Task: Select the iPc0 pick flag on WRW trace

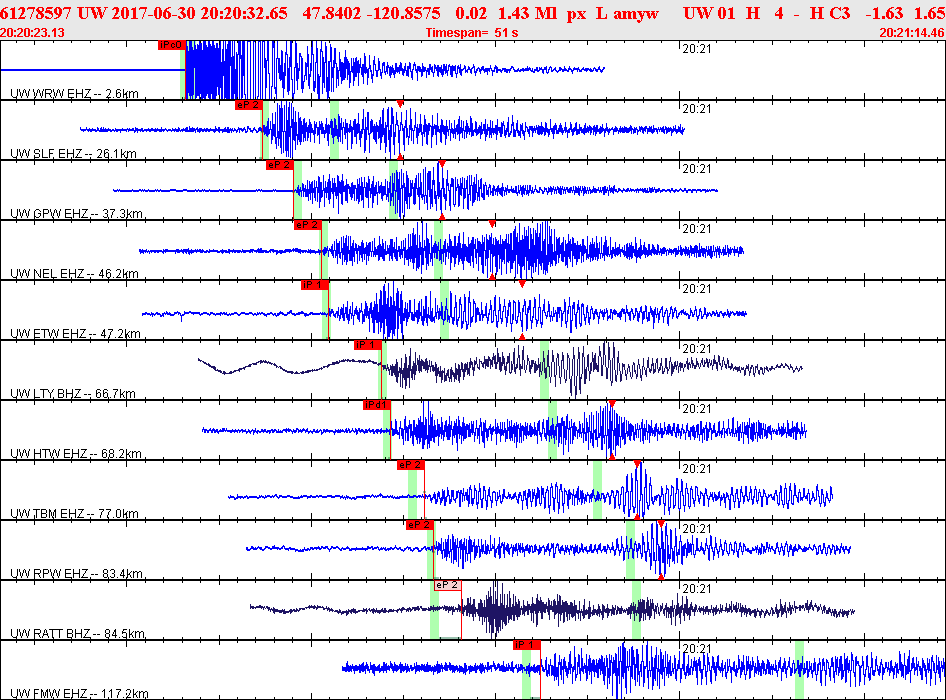Action: [x=171, y=45]
